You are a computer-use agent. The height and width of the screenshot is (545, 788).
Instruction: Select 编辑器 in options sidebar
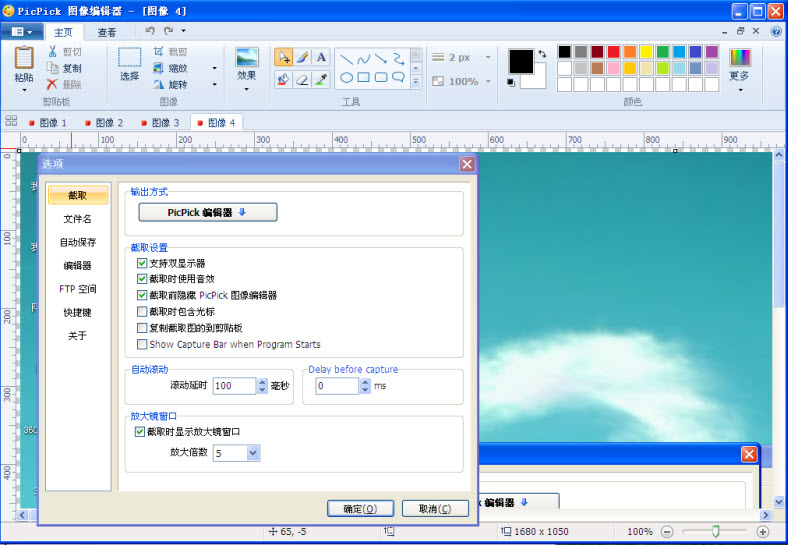78,265
